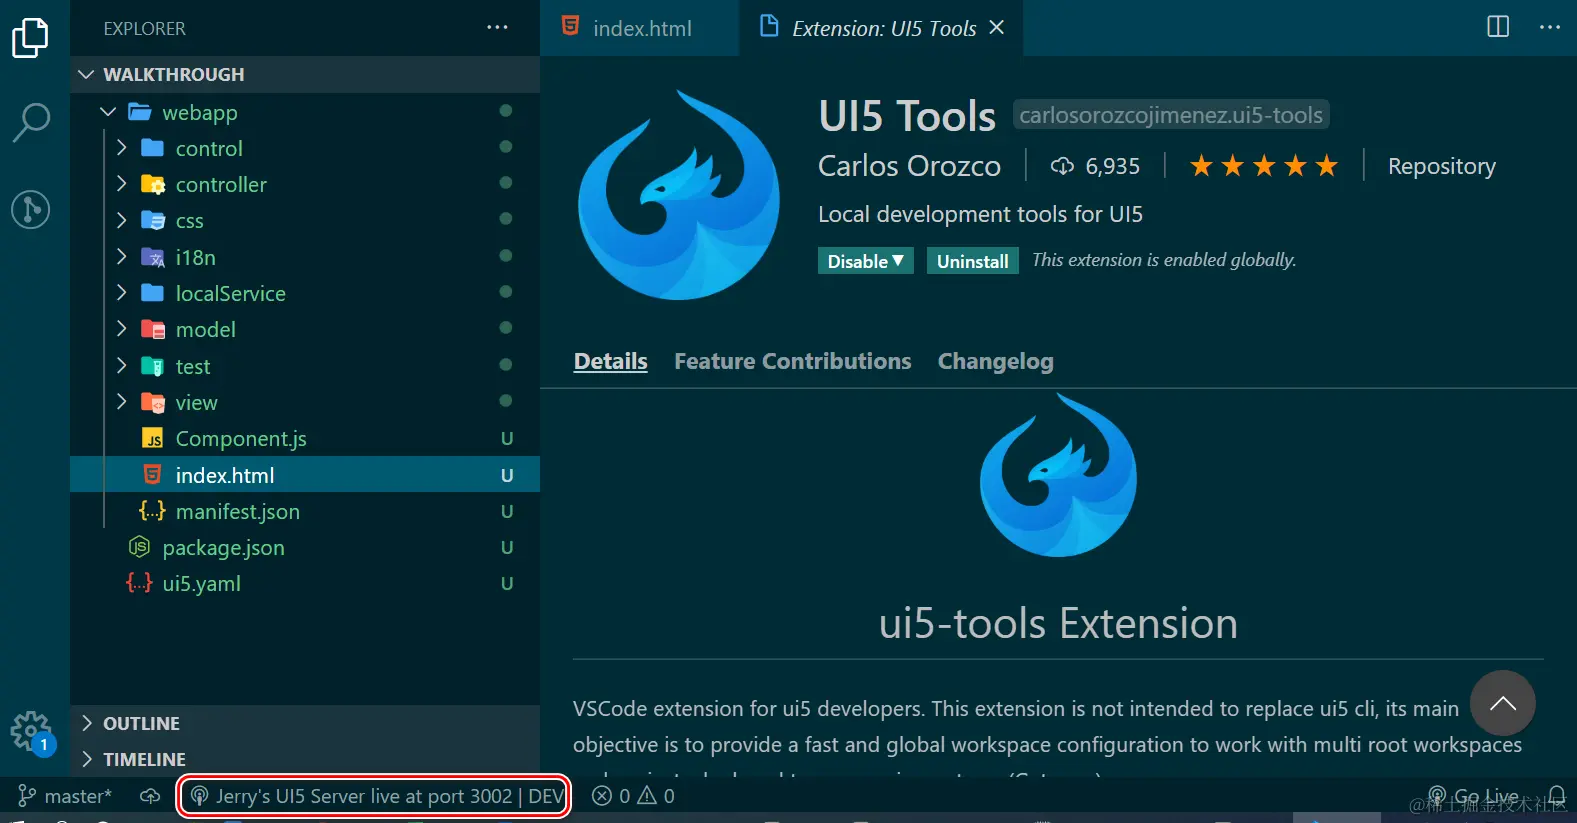Click the U status badge of ui5.yaml
The height and width of the screenshot is (823, 1577).
507,583
